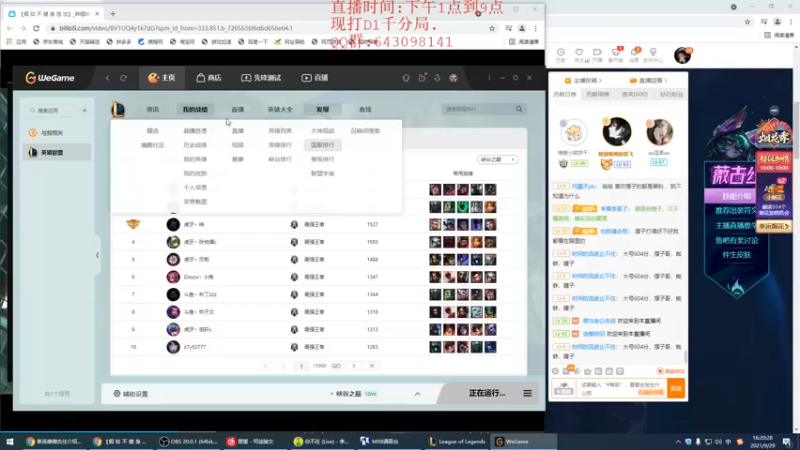Image resolution: width=800 pixels, height=450 pixels.
Task: Open 辅助设置 settings
Action: (131, 394)
